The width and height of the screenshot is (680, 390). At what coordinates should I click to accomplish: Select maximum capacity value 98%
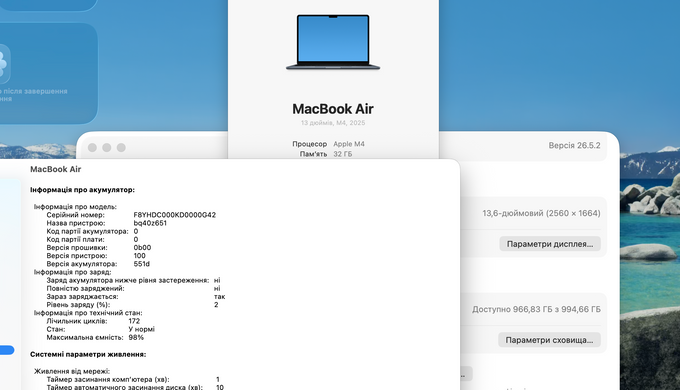(x=136, y=338)
